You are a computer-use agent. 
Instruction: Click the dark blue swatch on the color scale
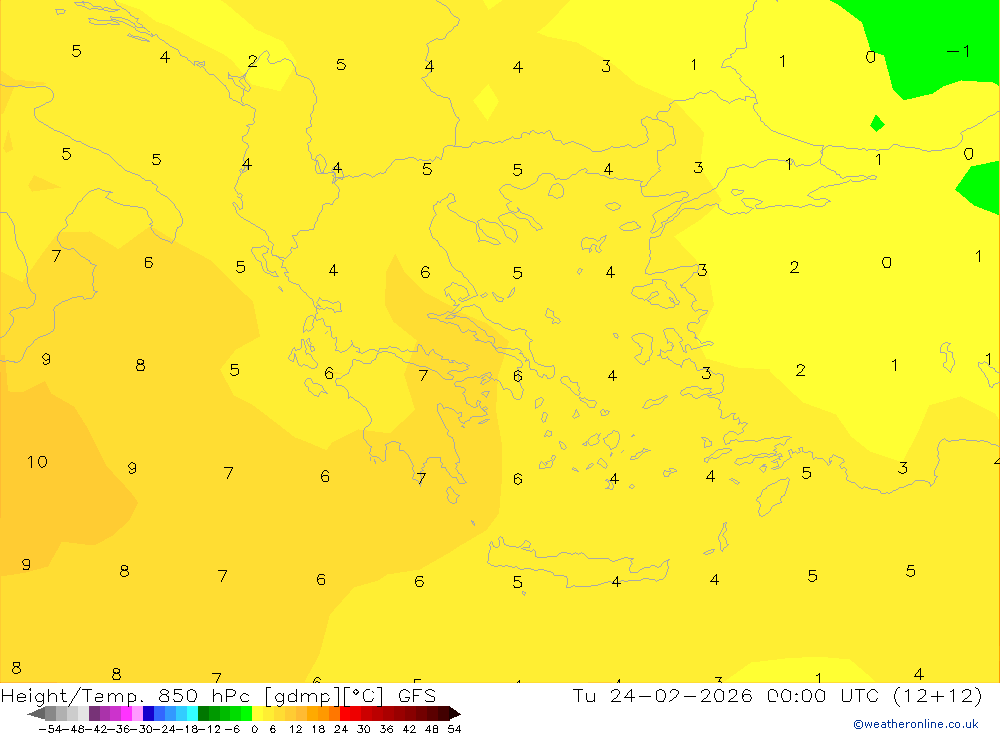(148, 713)
